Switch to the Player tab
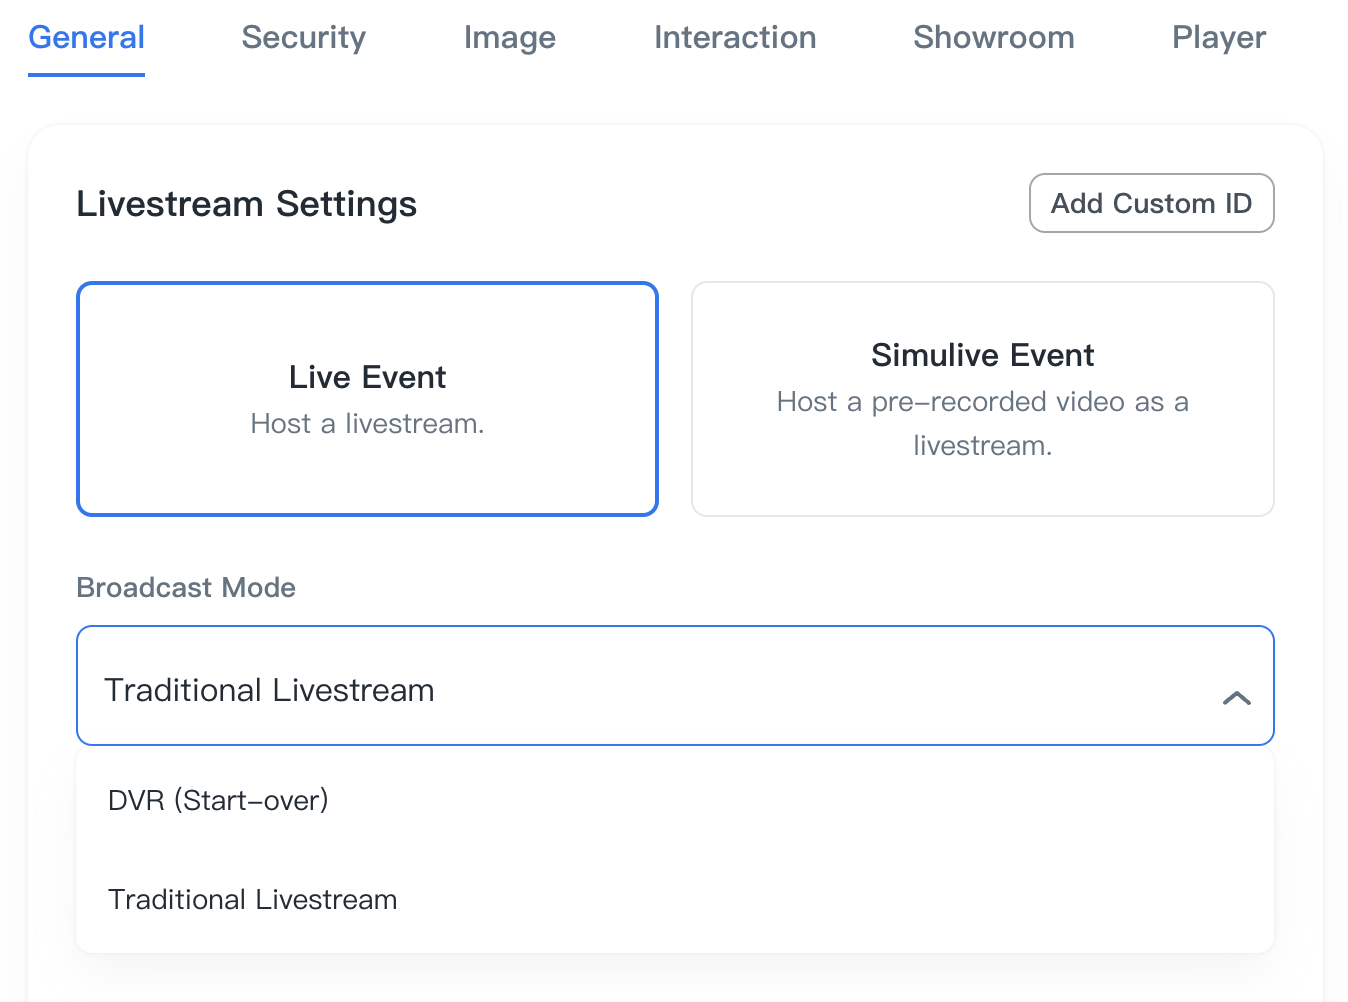1348x1002 pixels. tap(1218, 38)
